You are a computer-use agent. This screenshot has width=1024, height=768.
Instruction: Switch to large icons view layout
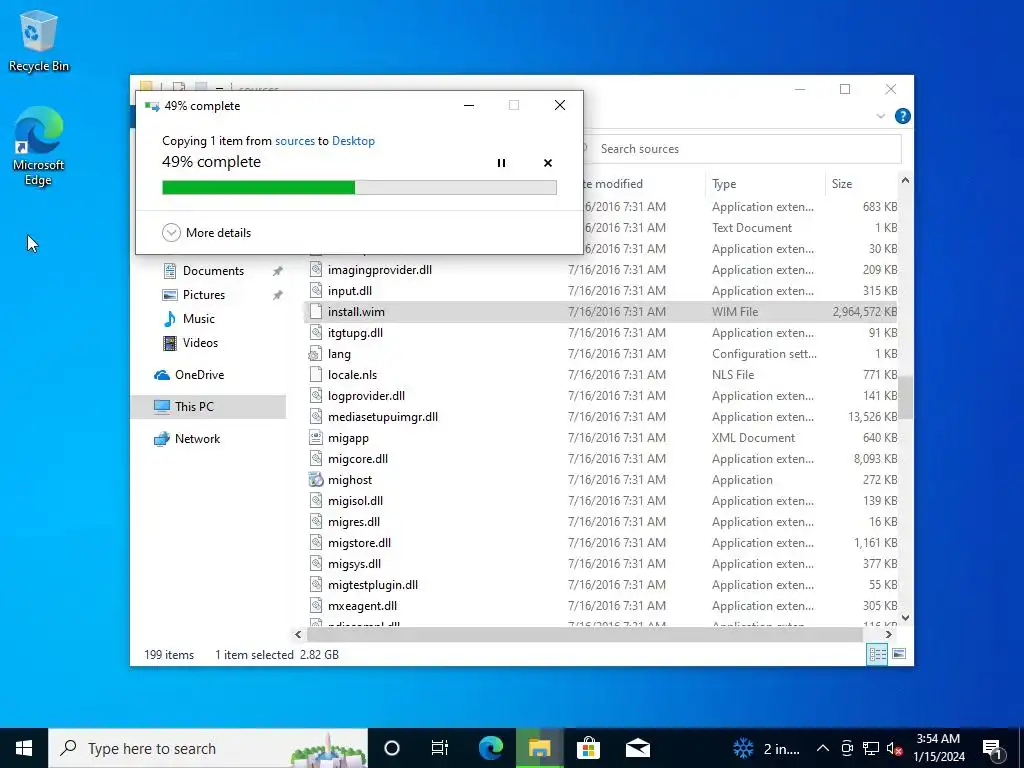(x=899, y=654)
